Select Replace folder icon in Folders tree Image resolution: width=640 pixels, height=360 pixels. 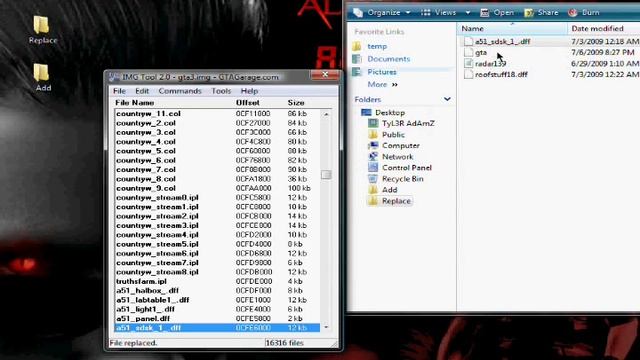(373, 200)
